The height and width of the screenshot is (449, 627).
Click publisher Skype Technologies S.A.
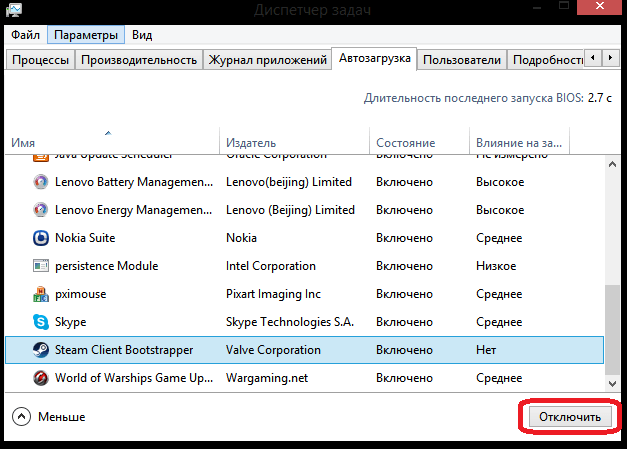[x=290, y=322]
